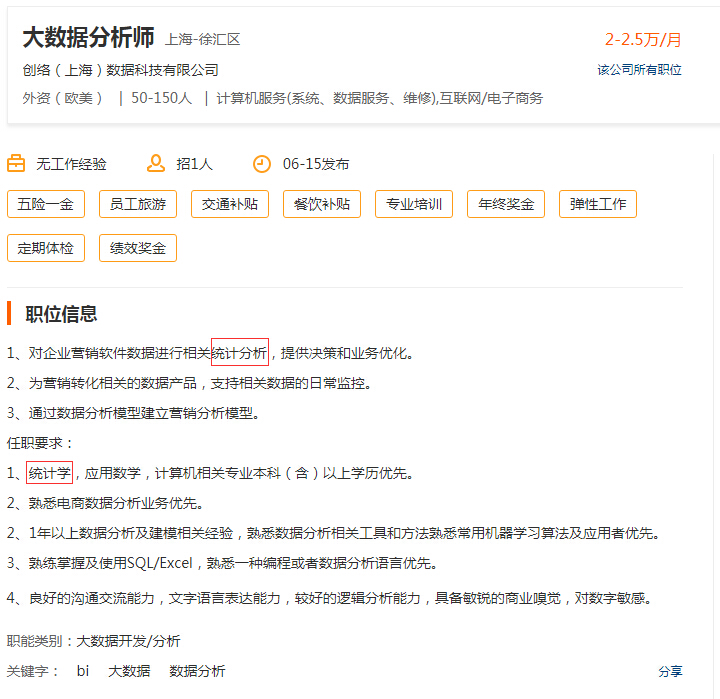Select the 员工旅游 benefit tag
The width and height of the screenshot is (720, 699).
(x=138, y=204)
